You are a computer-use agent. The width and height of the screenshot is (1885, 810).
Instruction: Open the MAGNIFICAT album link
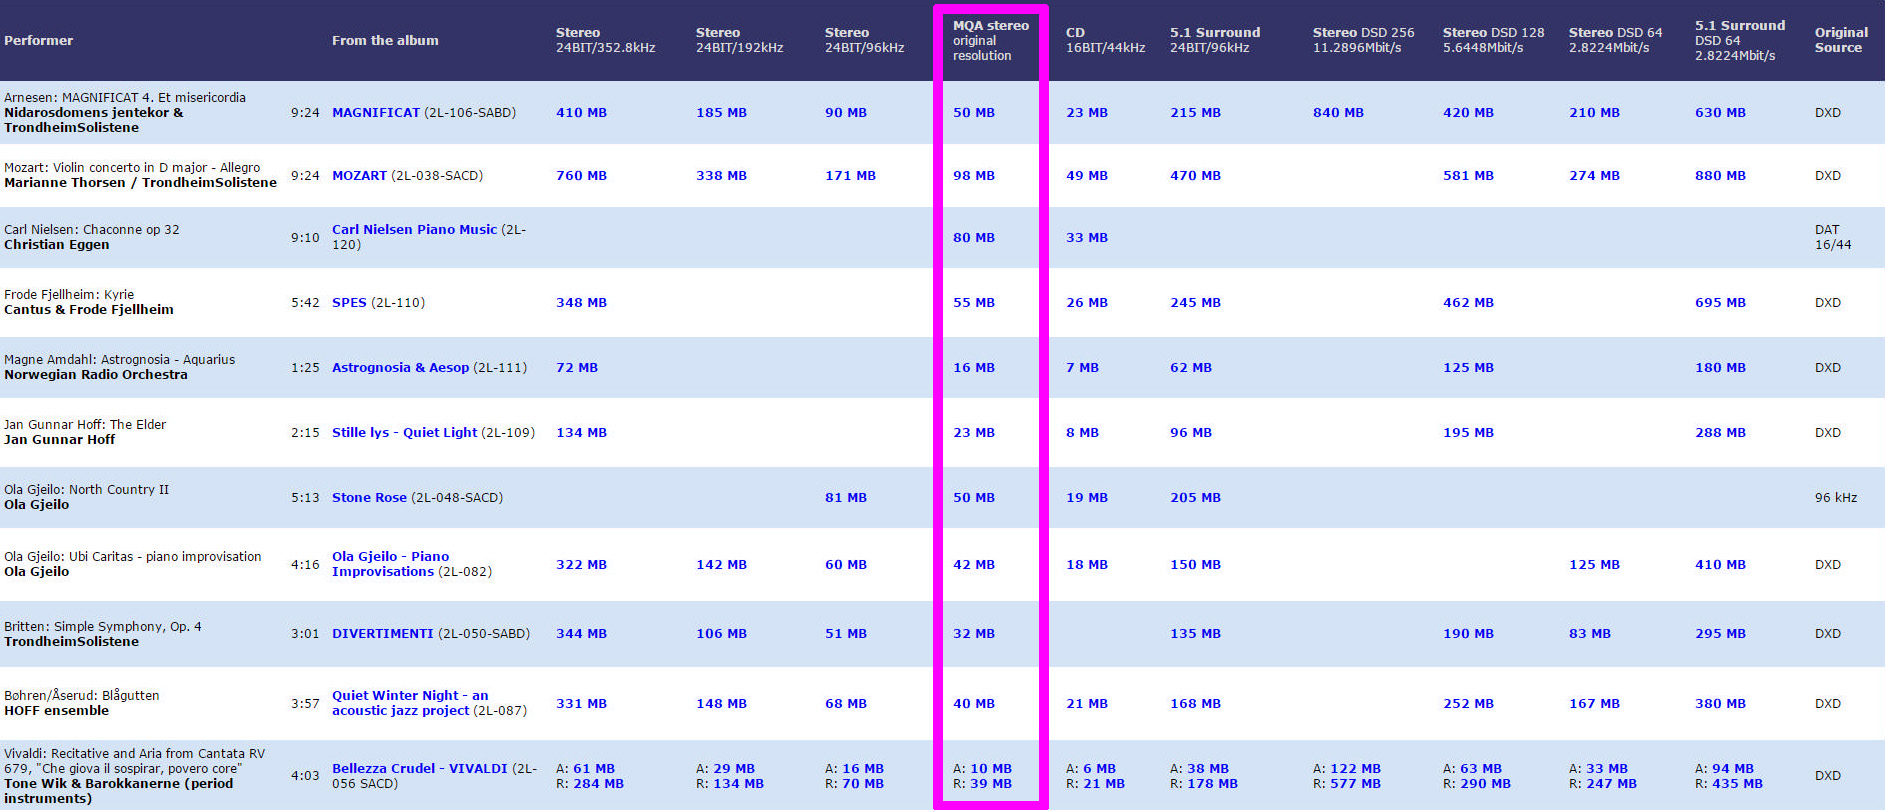coord(376,113)
